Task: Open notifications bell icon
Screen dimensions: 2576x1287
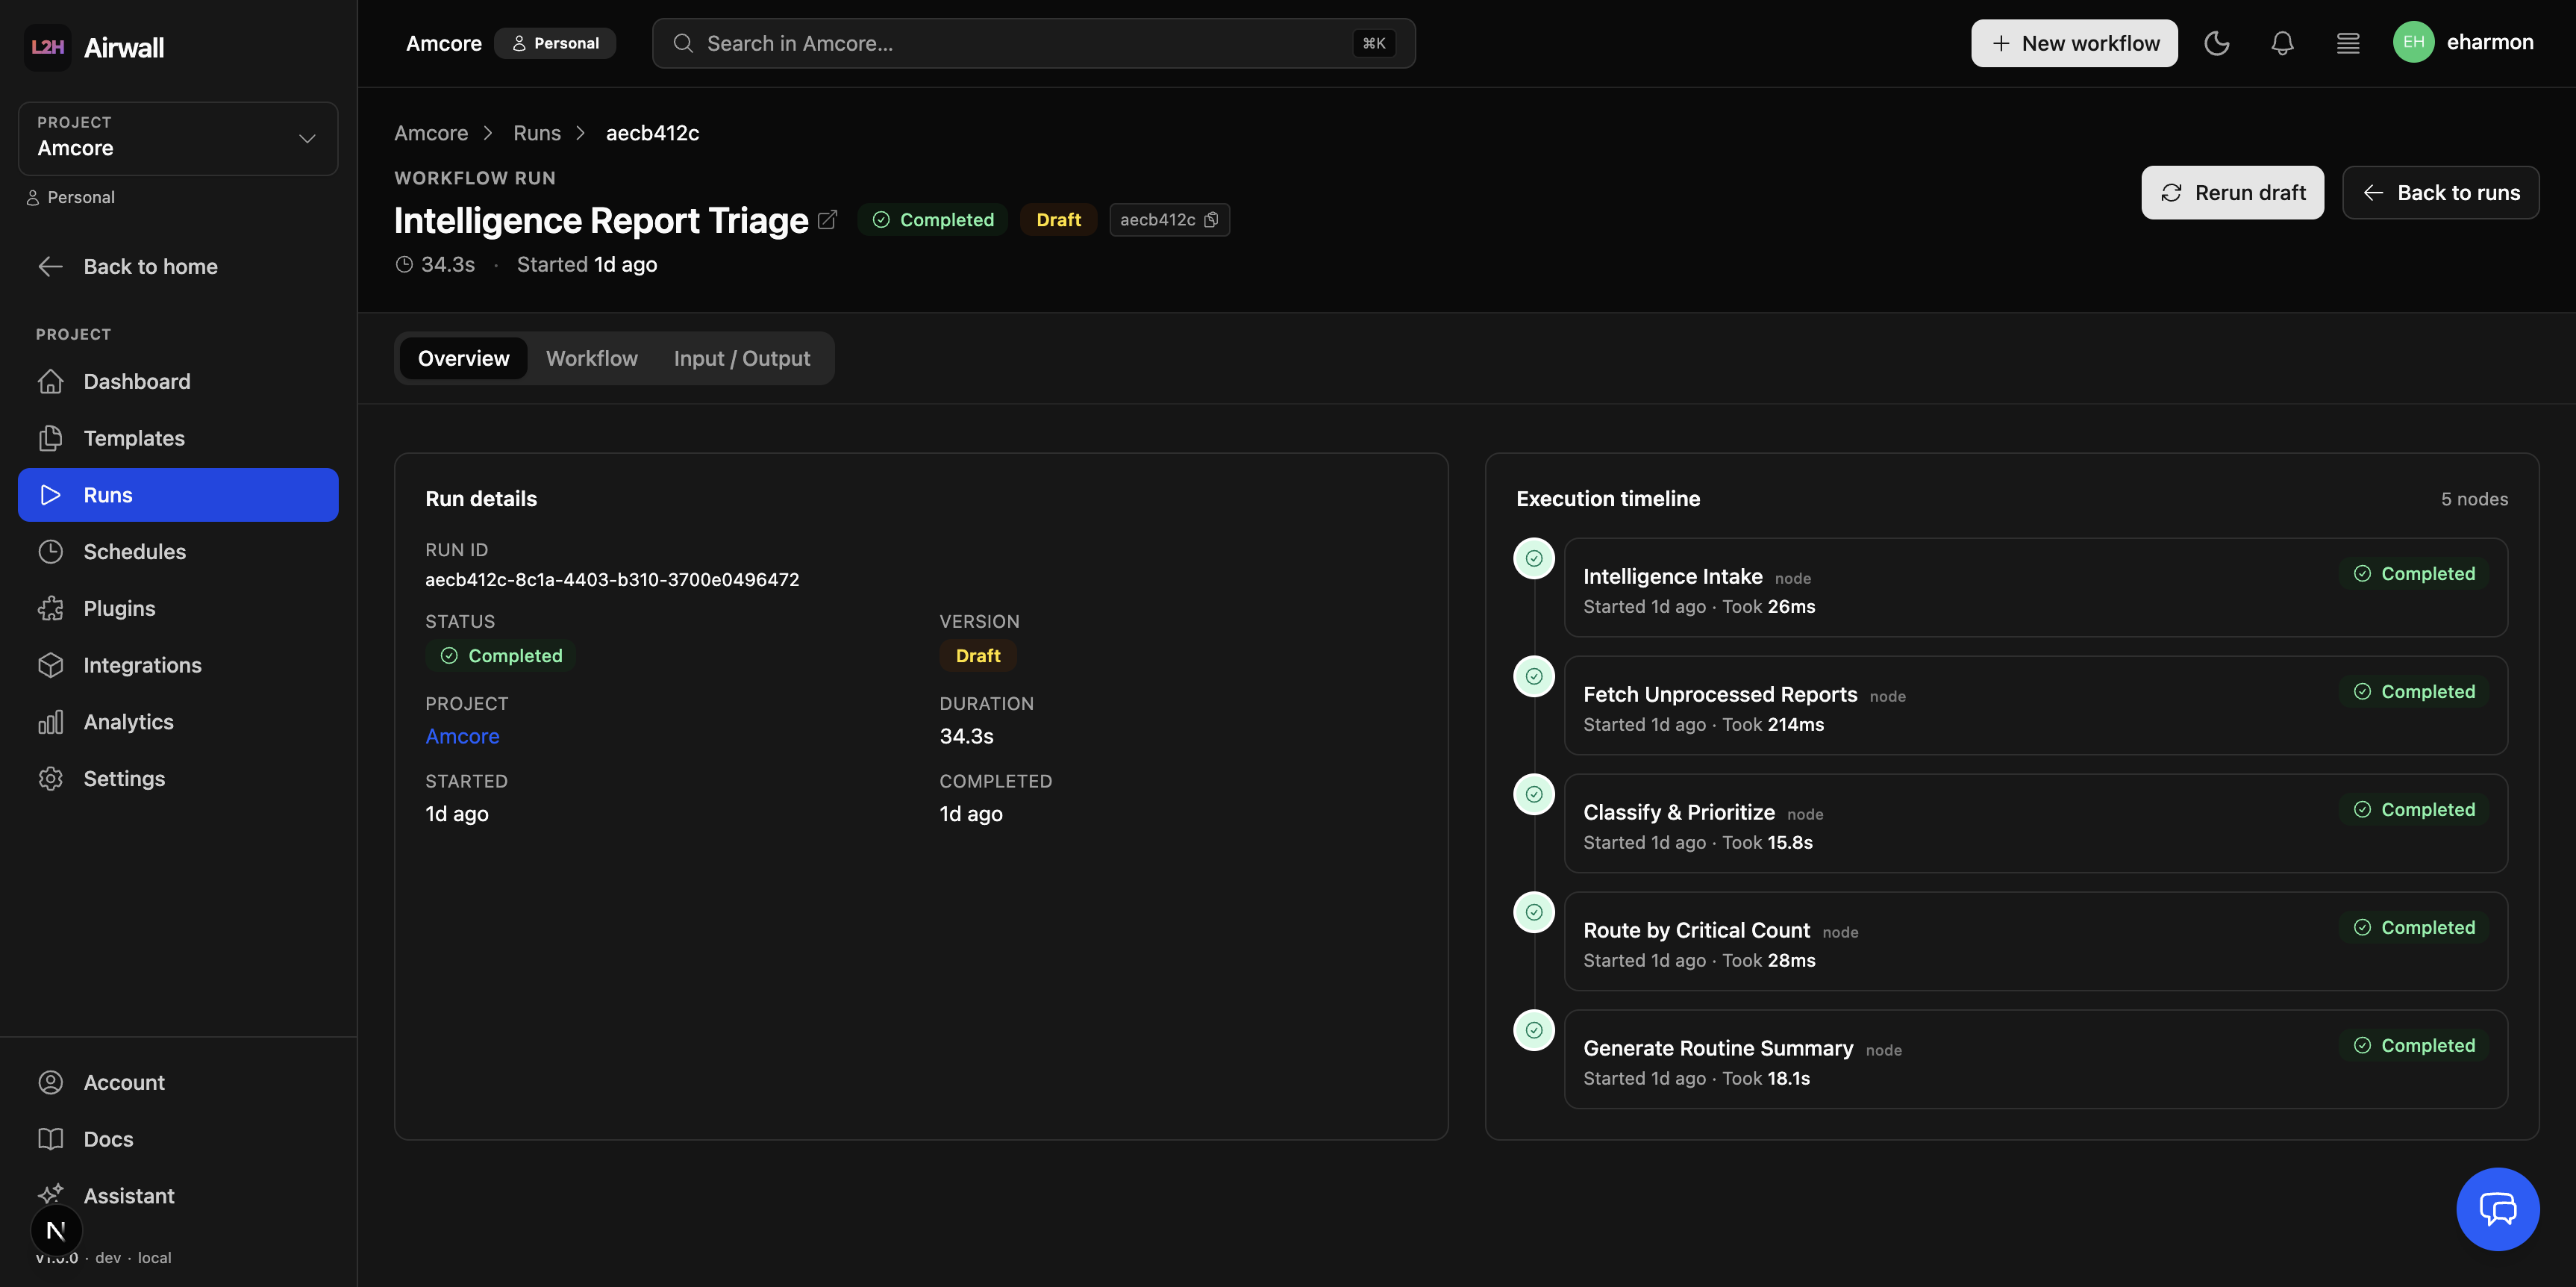Action: click(2282, 43)
